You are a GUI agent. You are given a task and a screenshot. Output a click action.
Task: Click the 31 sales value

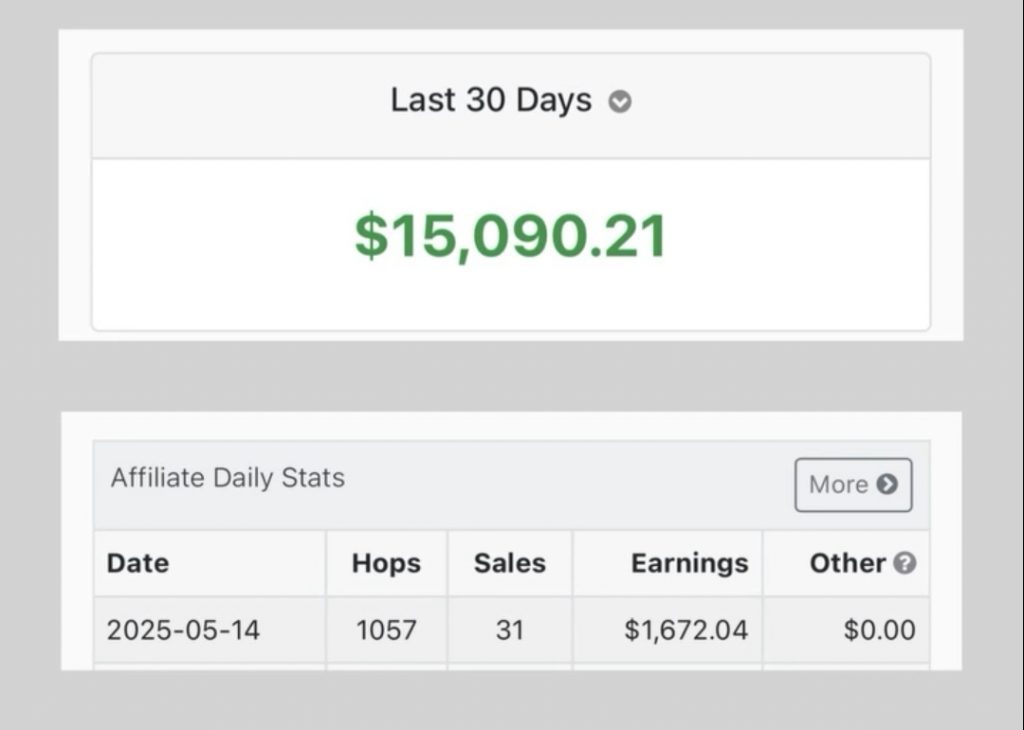pos(509,630)
